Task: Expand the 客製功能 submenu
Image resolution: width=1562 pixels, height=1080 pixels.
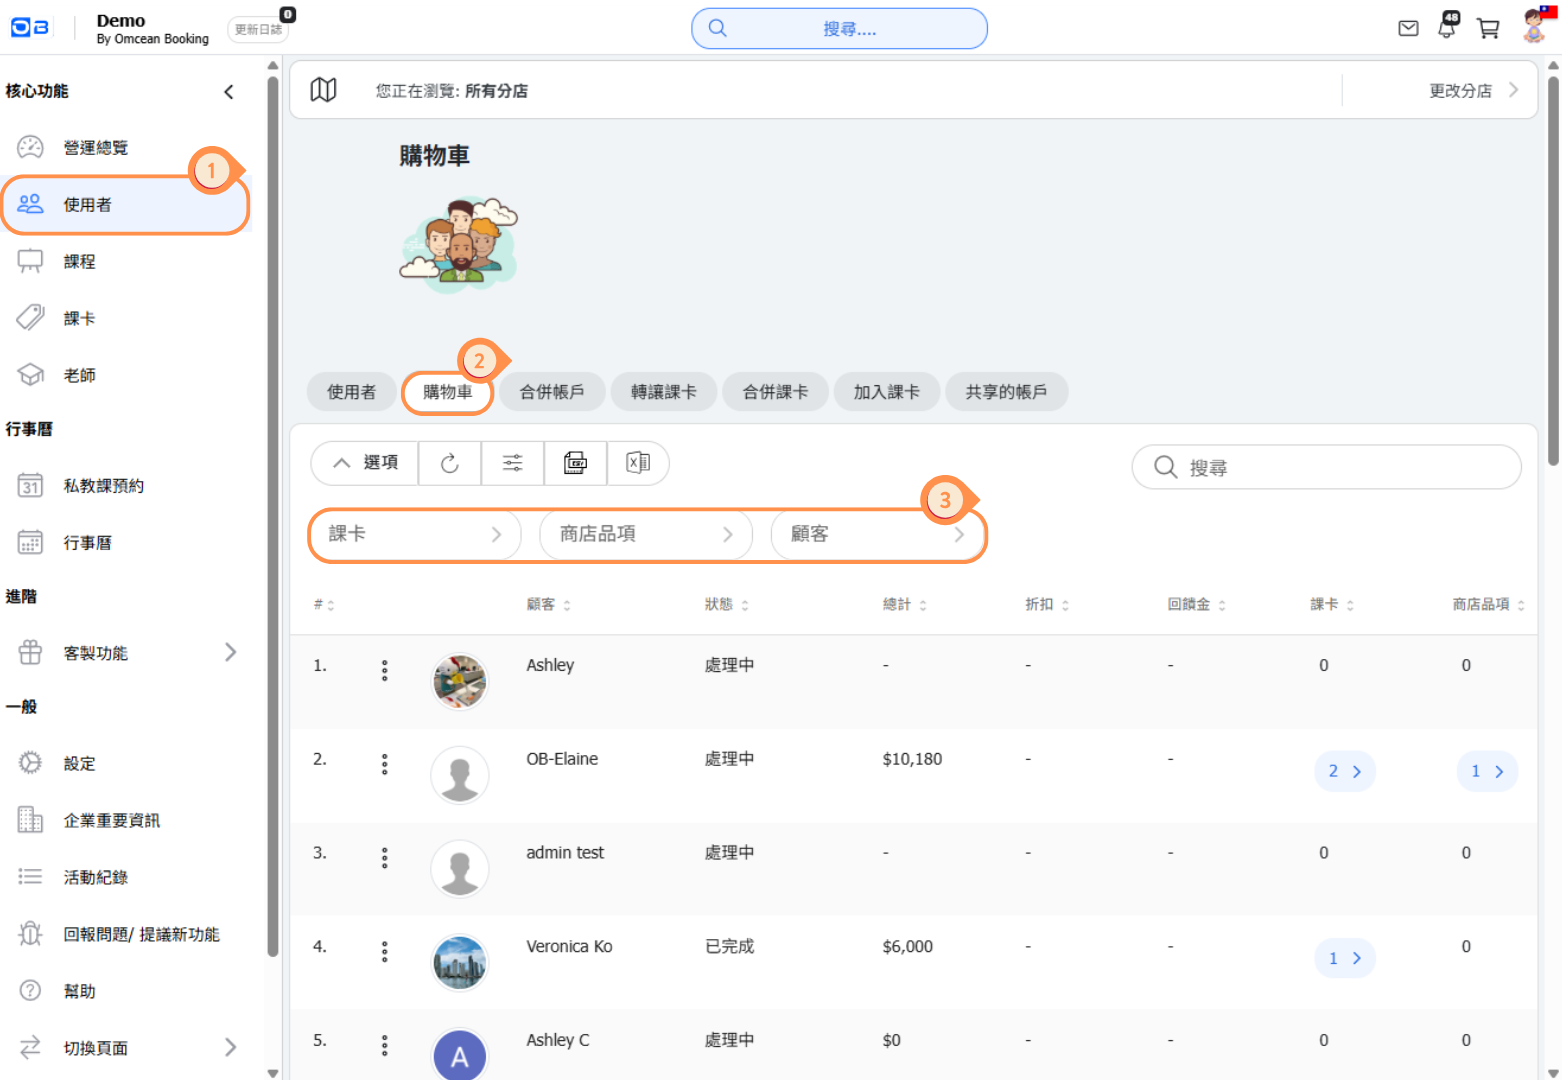Action: coord(230,653)
